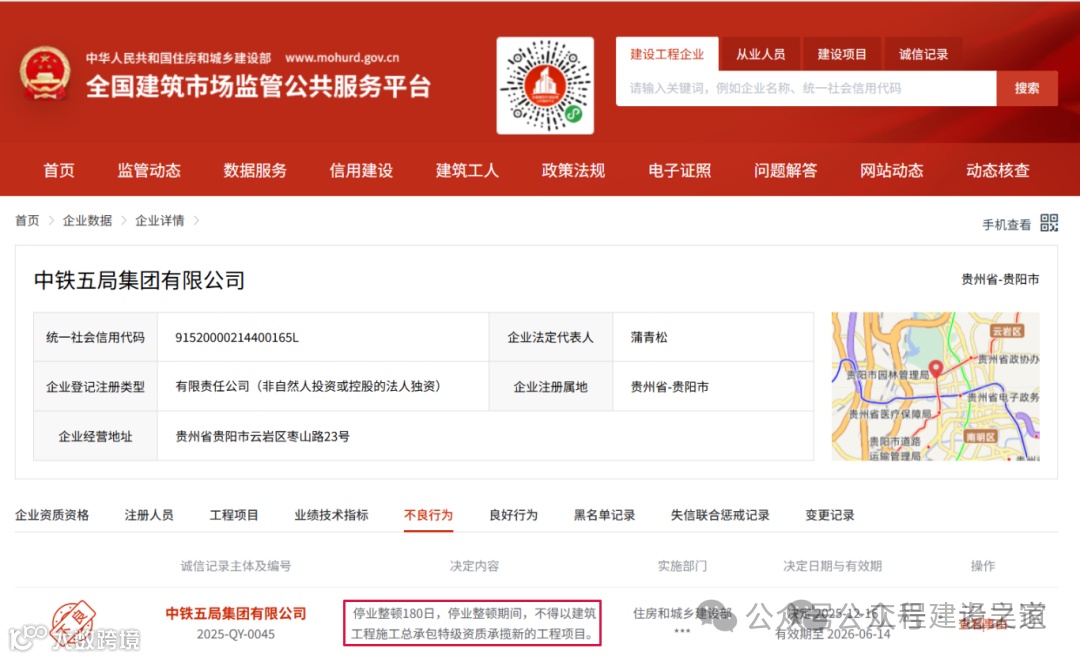
Task: Click the 统一社会信用代码 label cell
Action: 95,337
